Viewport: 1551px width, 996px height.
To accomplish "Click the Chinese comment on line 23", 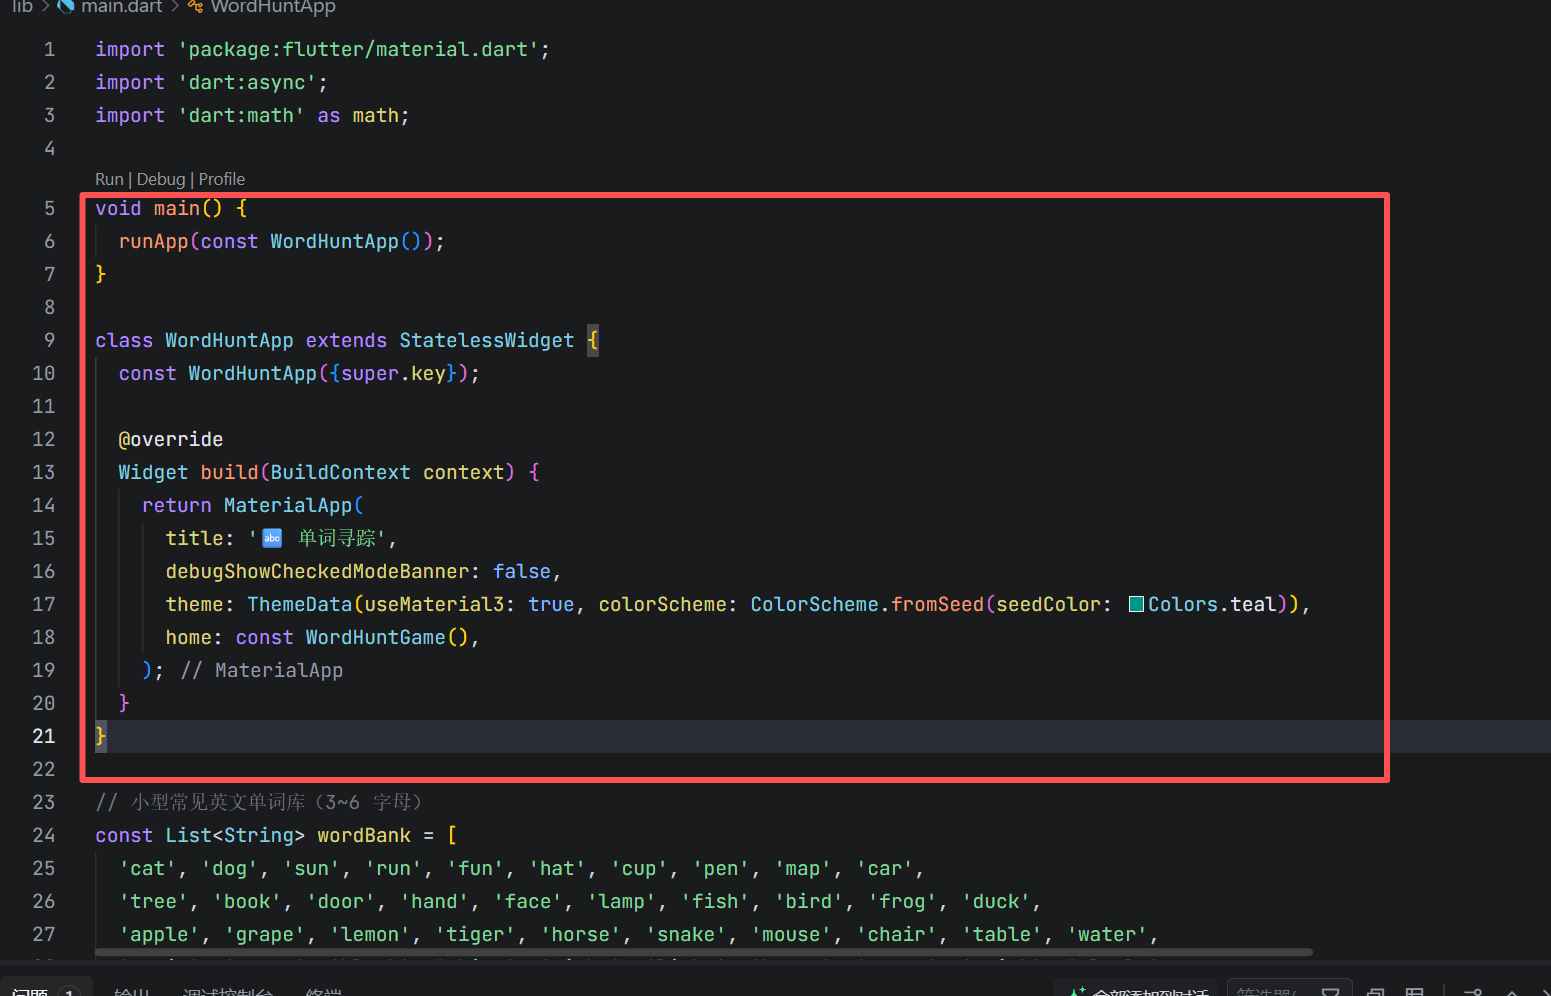I will 260,802.
